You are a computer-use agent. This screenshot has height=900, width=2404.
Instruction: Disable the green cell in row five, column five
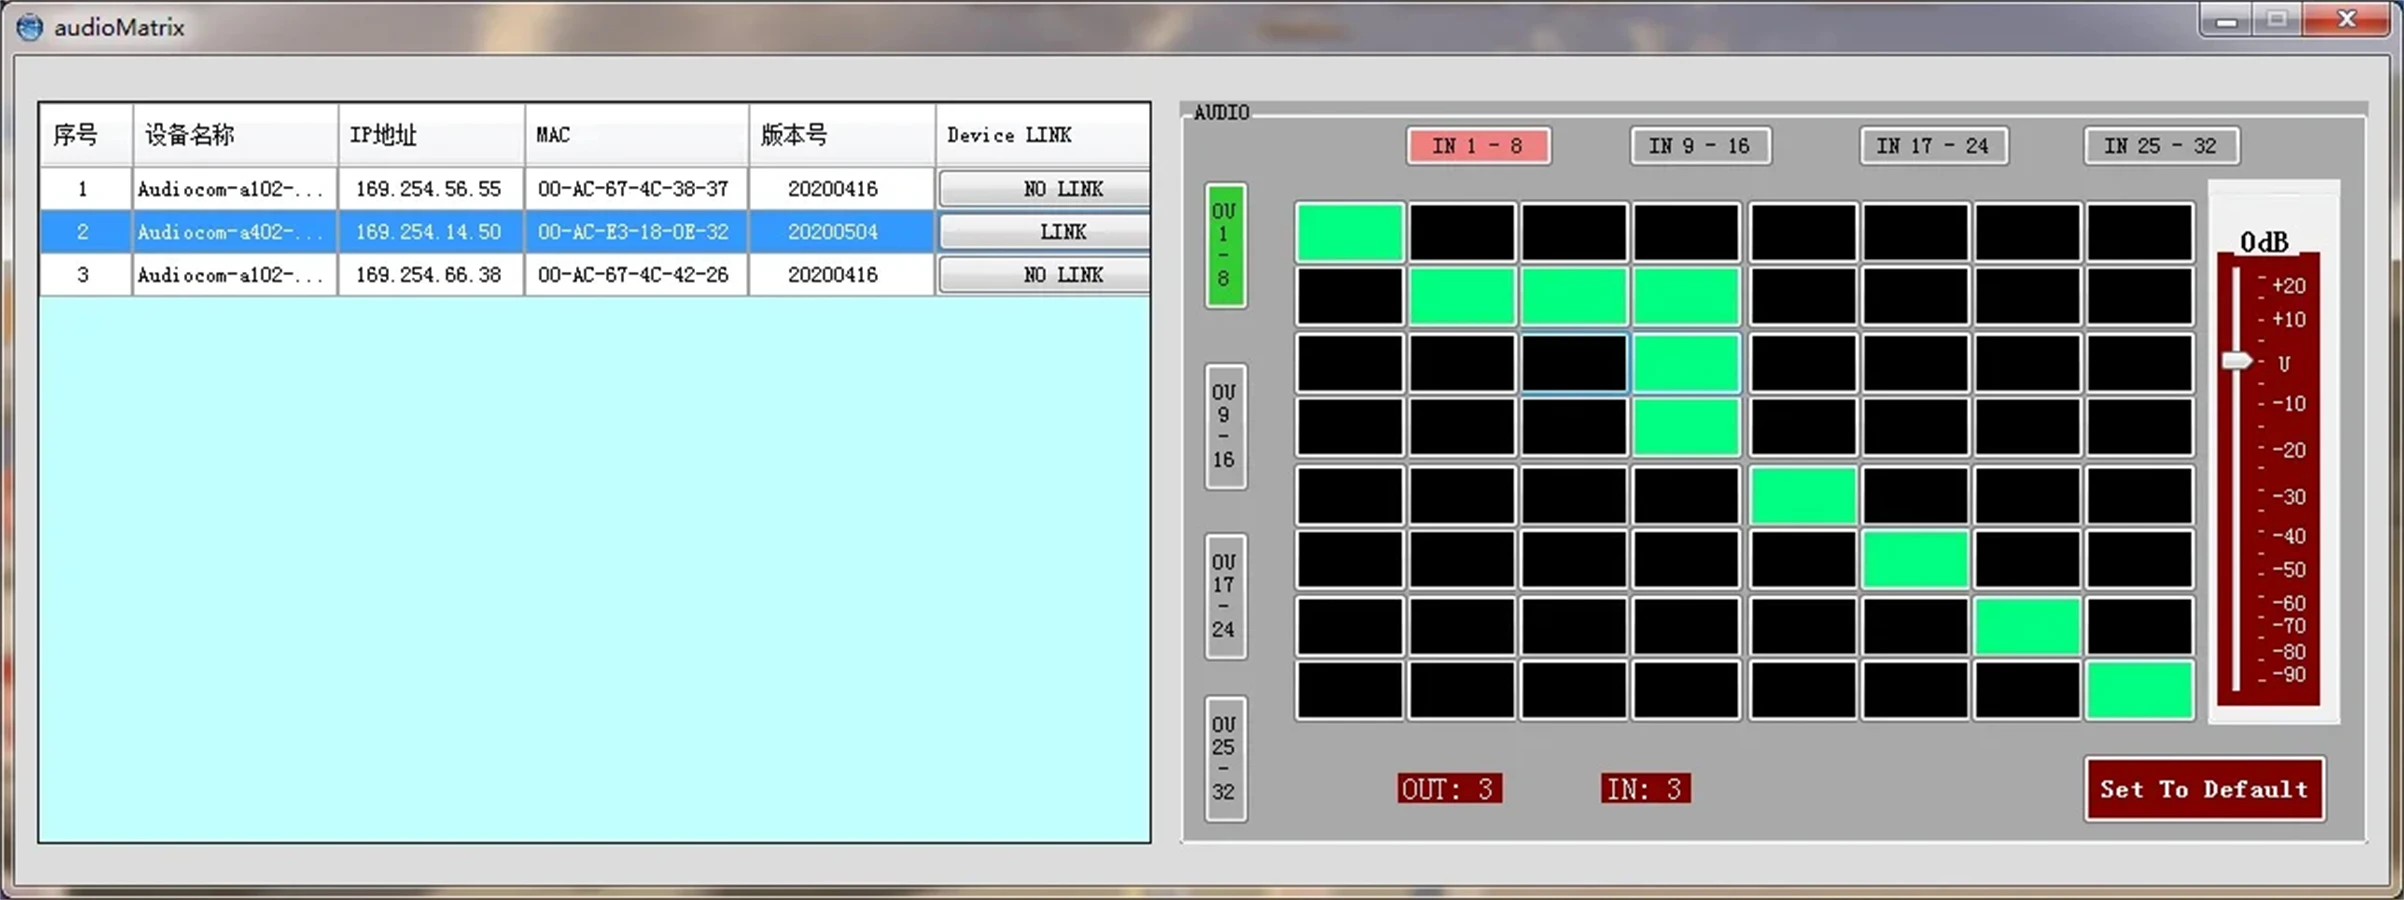[1803, 496]
